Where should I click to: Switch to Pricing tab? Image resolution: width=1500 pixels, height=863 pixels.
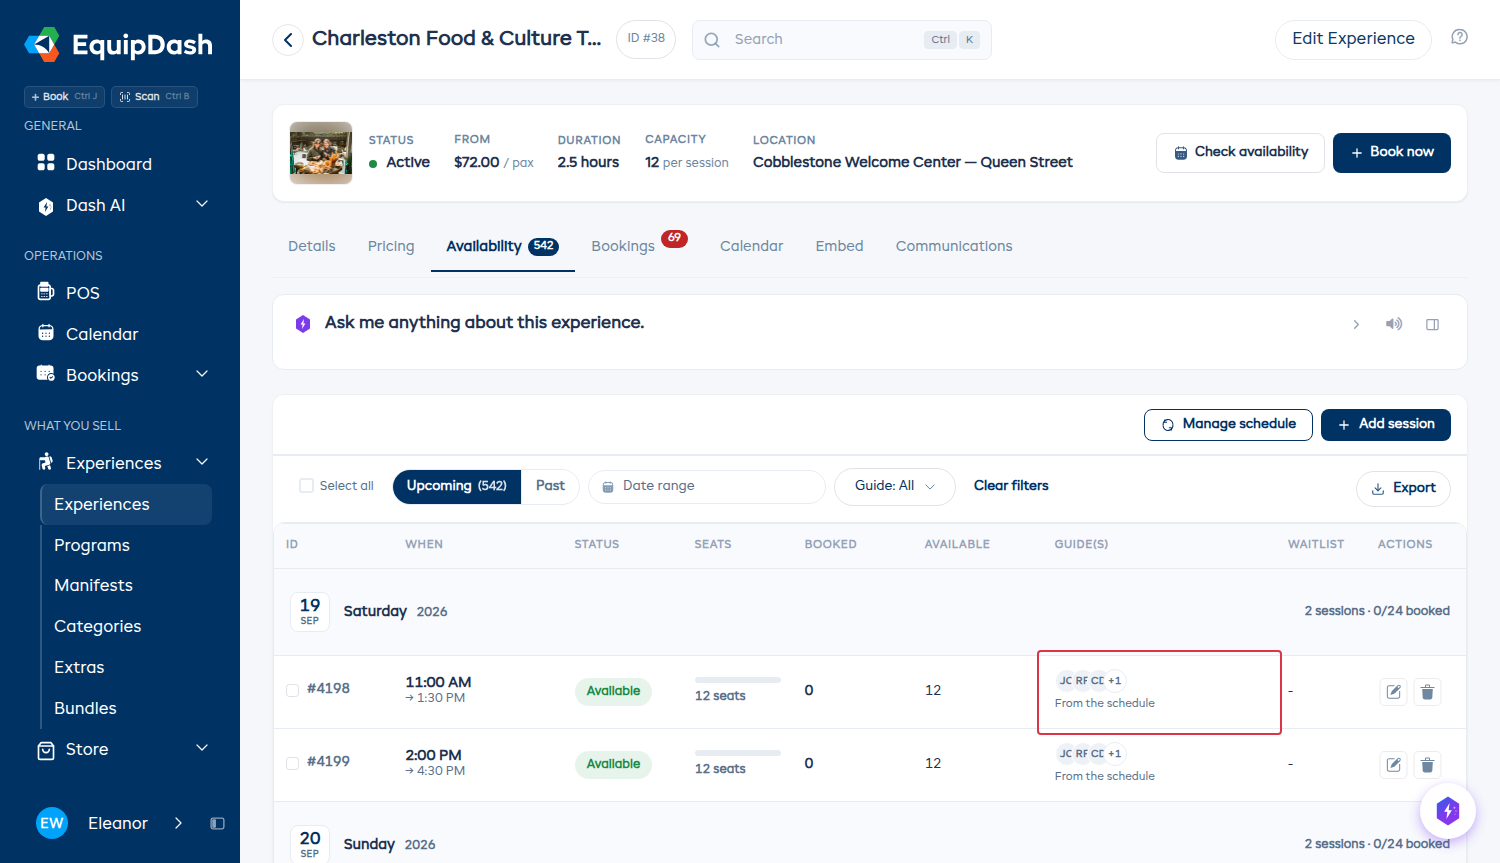point(391,246)
